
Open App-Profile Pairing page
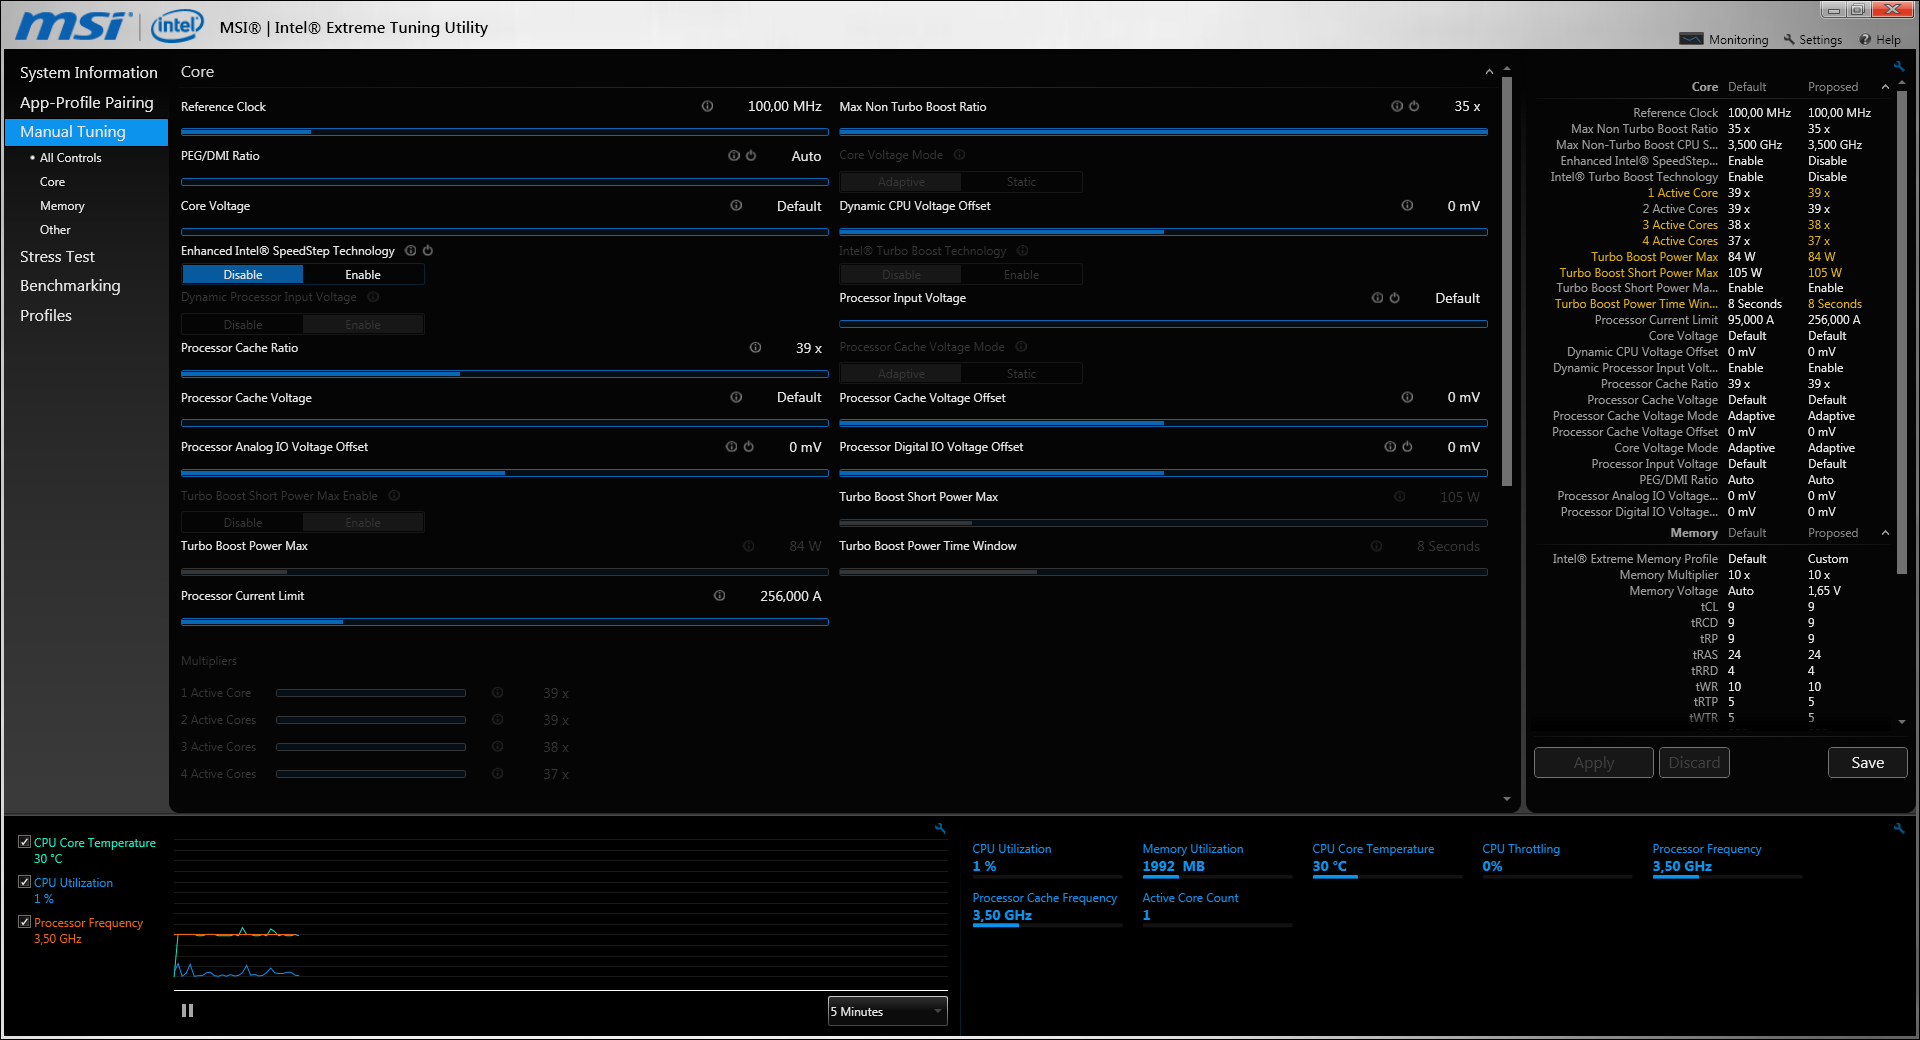point(87,103)
